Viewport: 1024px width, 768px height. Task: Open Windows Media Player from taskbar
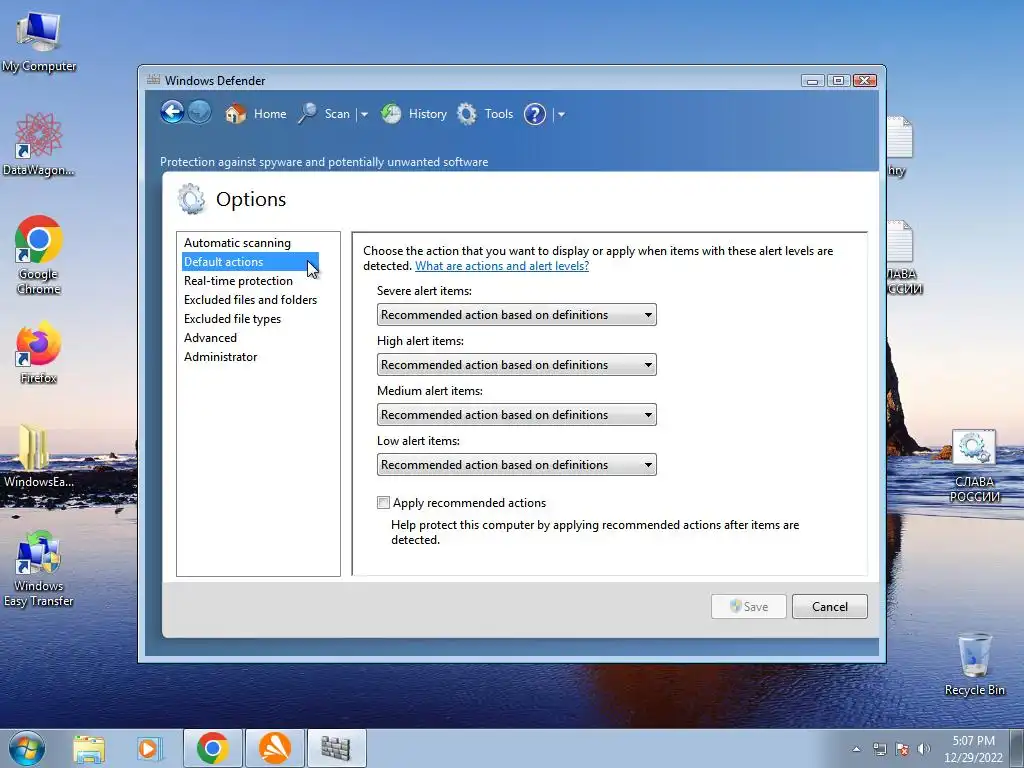[x=149, y=749]
